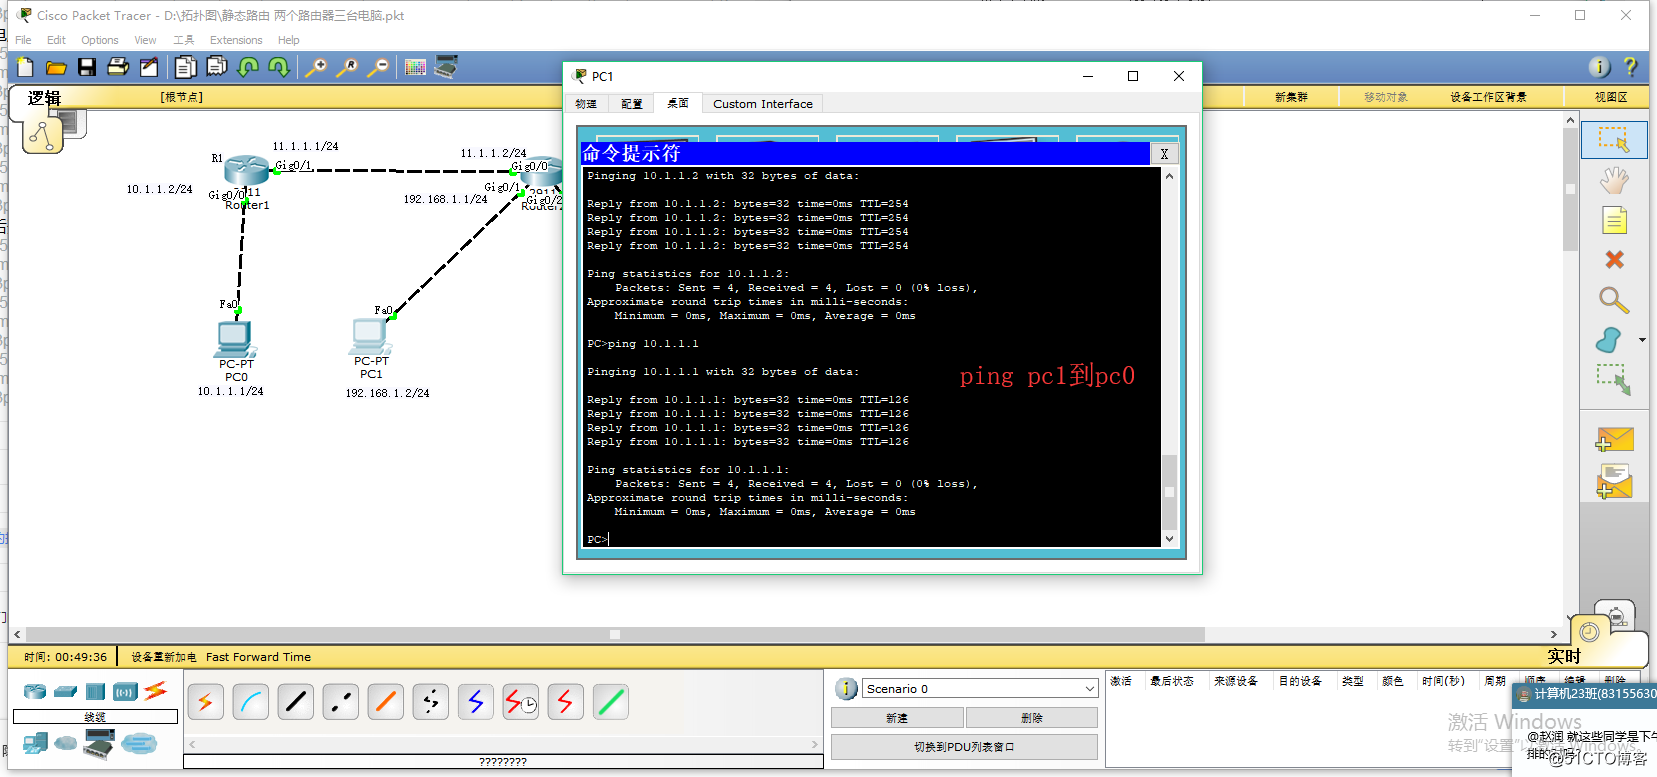Expand the polygon tool arrow dropdown
Viewport: 1657px width, 777px height.
[1642, 340]
